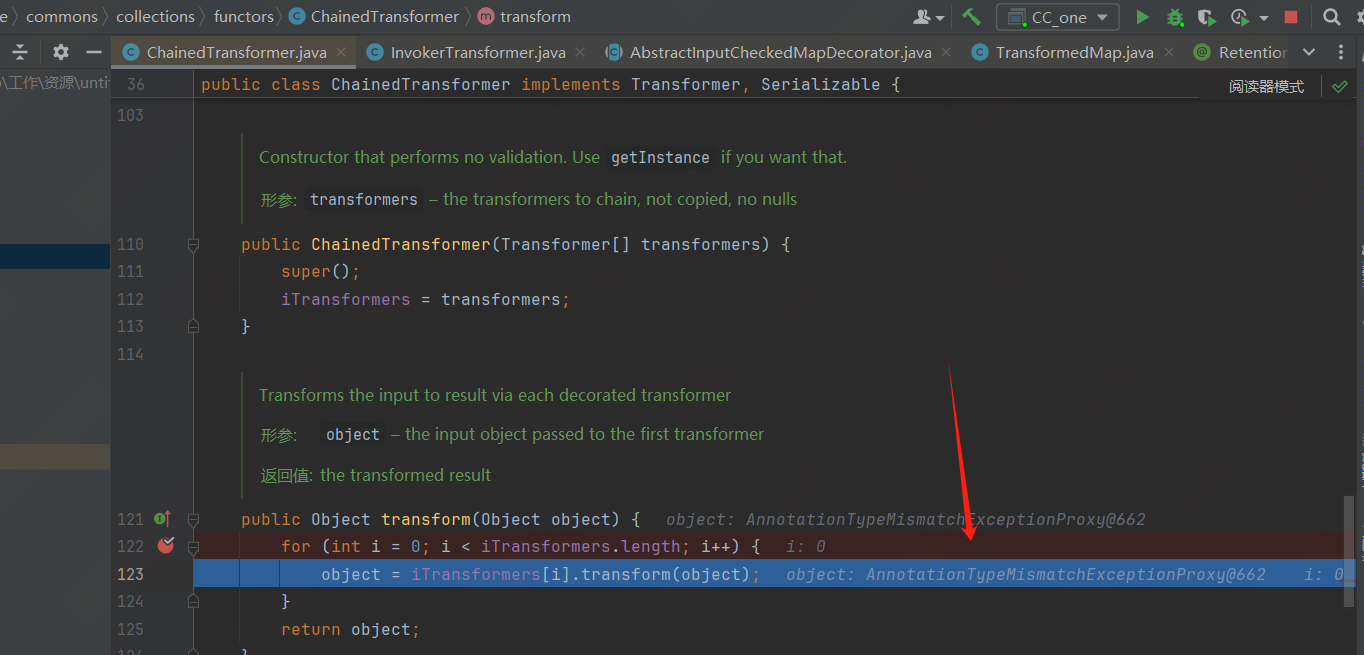Toggle reader mode via 阅读器模式 button
Image resolution: width=1364 pixels, height=655 pixels.
tap(1266, 87)
